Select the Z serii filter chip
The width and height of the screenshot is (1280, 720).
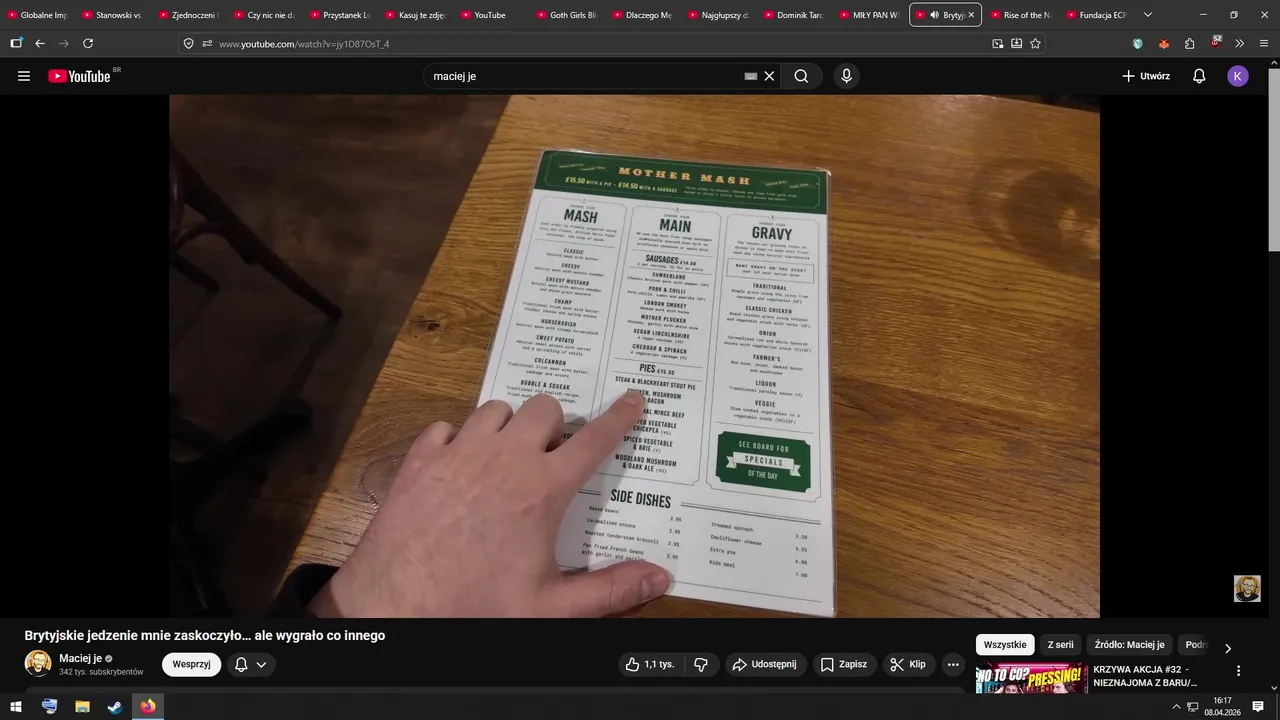1060,645
